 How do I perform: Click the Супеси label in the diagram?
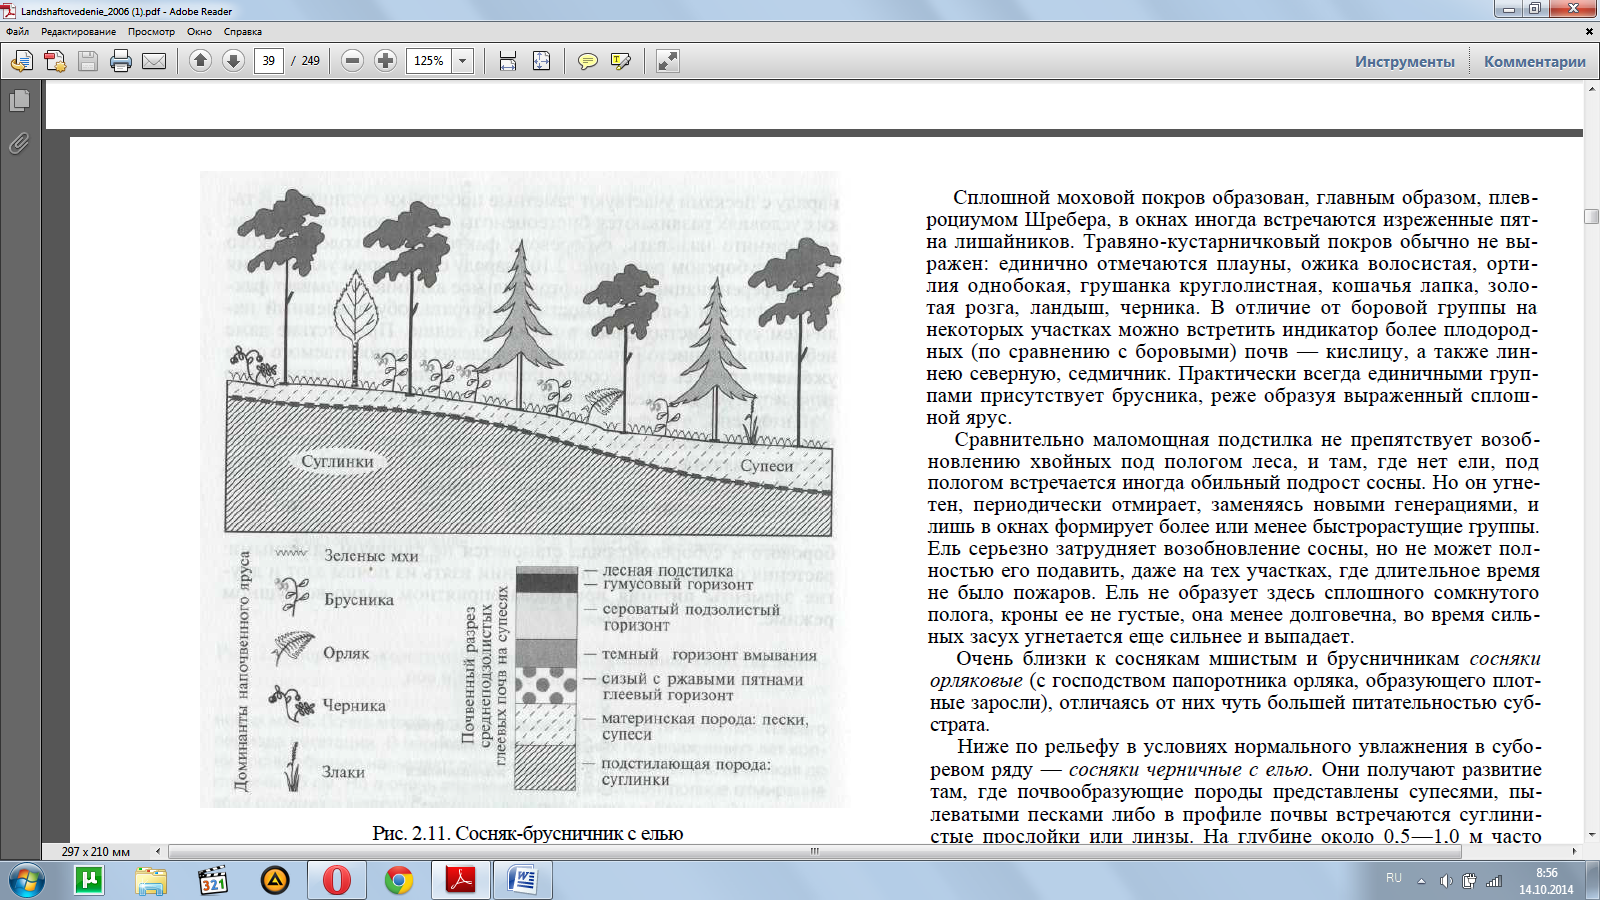pos(766,466)
